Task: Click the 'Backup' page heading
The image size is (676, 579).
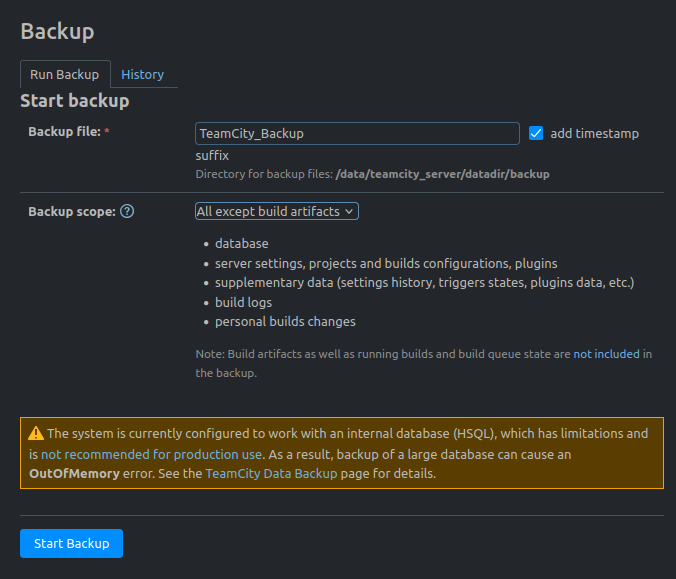Action: click(57, 31)
